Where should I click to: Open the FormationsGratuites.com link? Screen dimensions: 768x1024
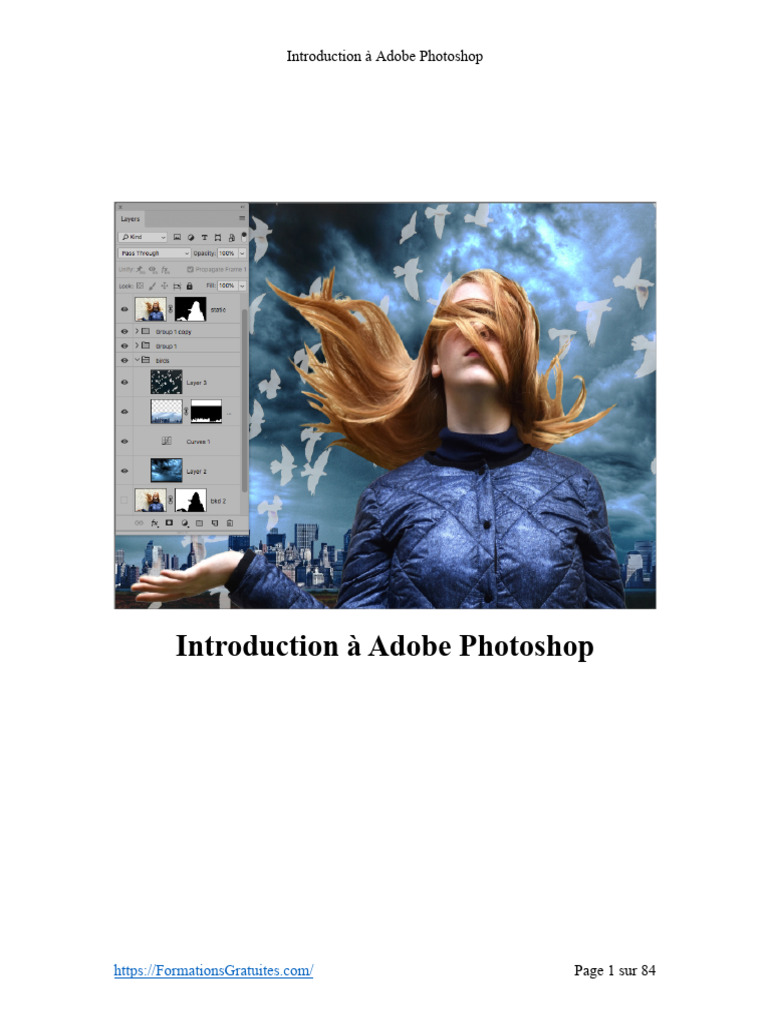pyautogui.click(x=213, y=970)
